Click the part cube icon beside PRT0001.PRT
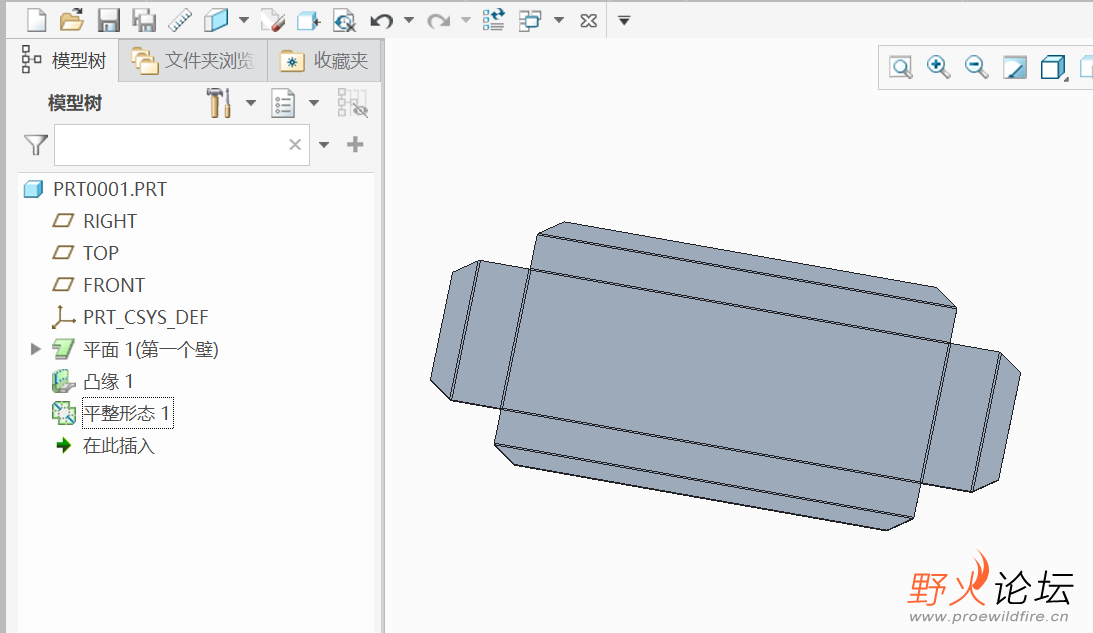Image resolution: width=1093 pixels, height=633 pixels. (x=33, y=190)
